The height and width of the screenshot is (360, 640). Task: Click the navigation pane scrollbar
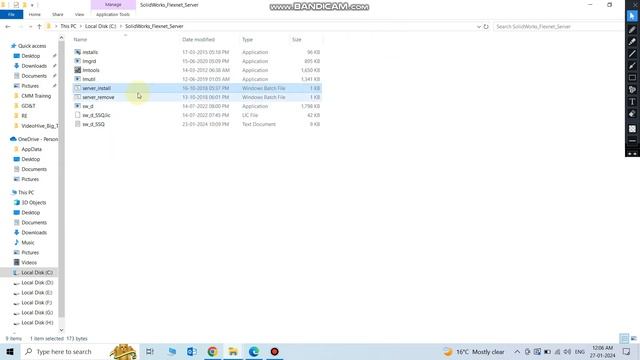click(x=61, y=180)
